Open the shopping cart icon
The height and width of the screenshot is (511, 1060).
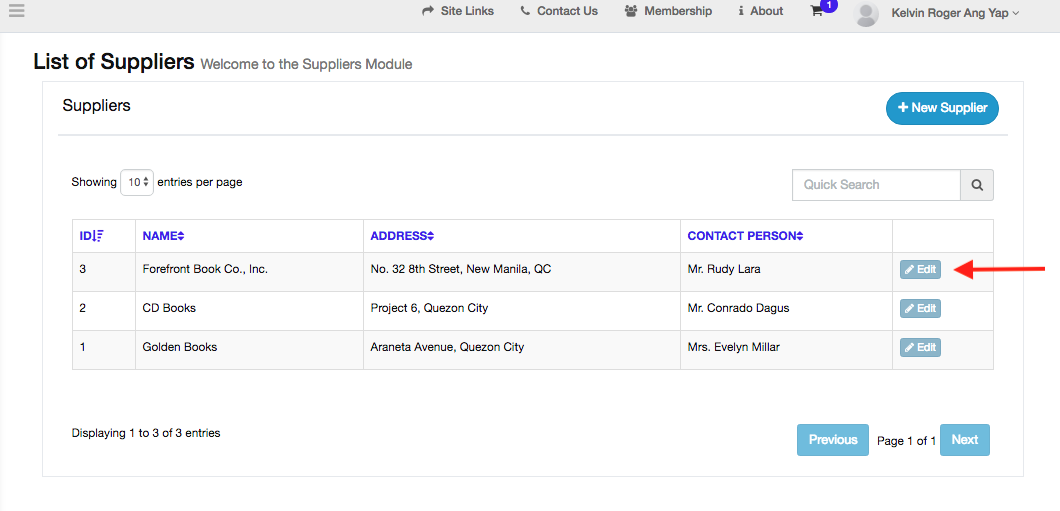817,11
